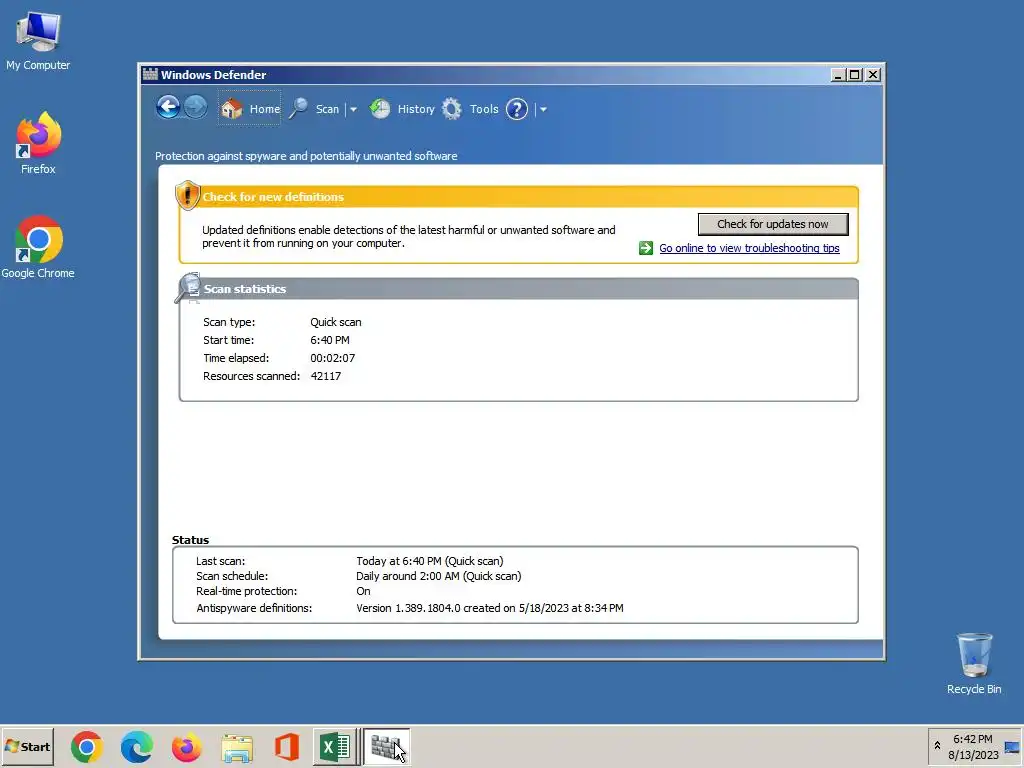
Task: Select the Protection against spyware subtitle text
Action: [306, 156]
